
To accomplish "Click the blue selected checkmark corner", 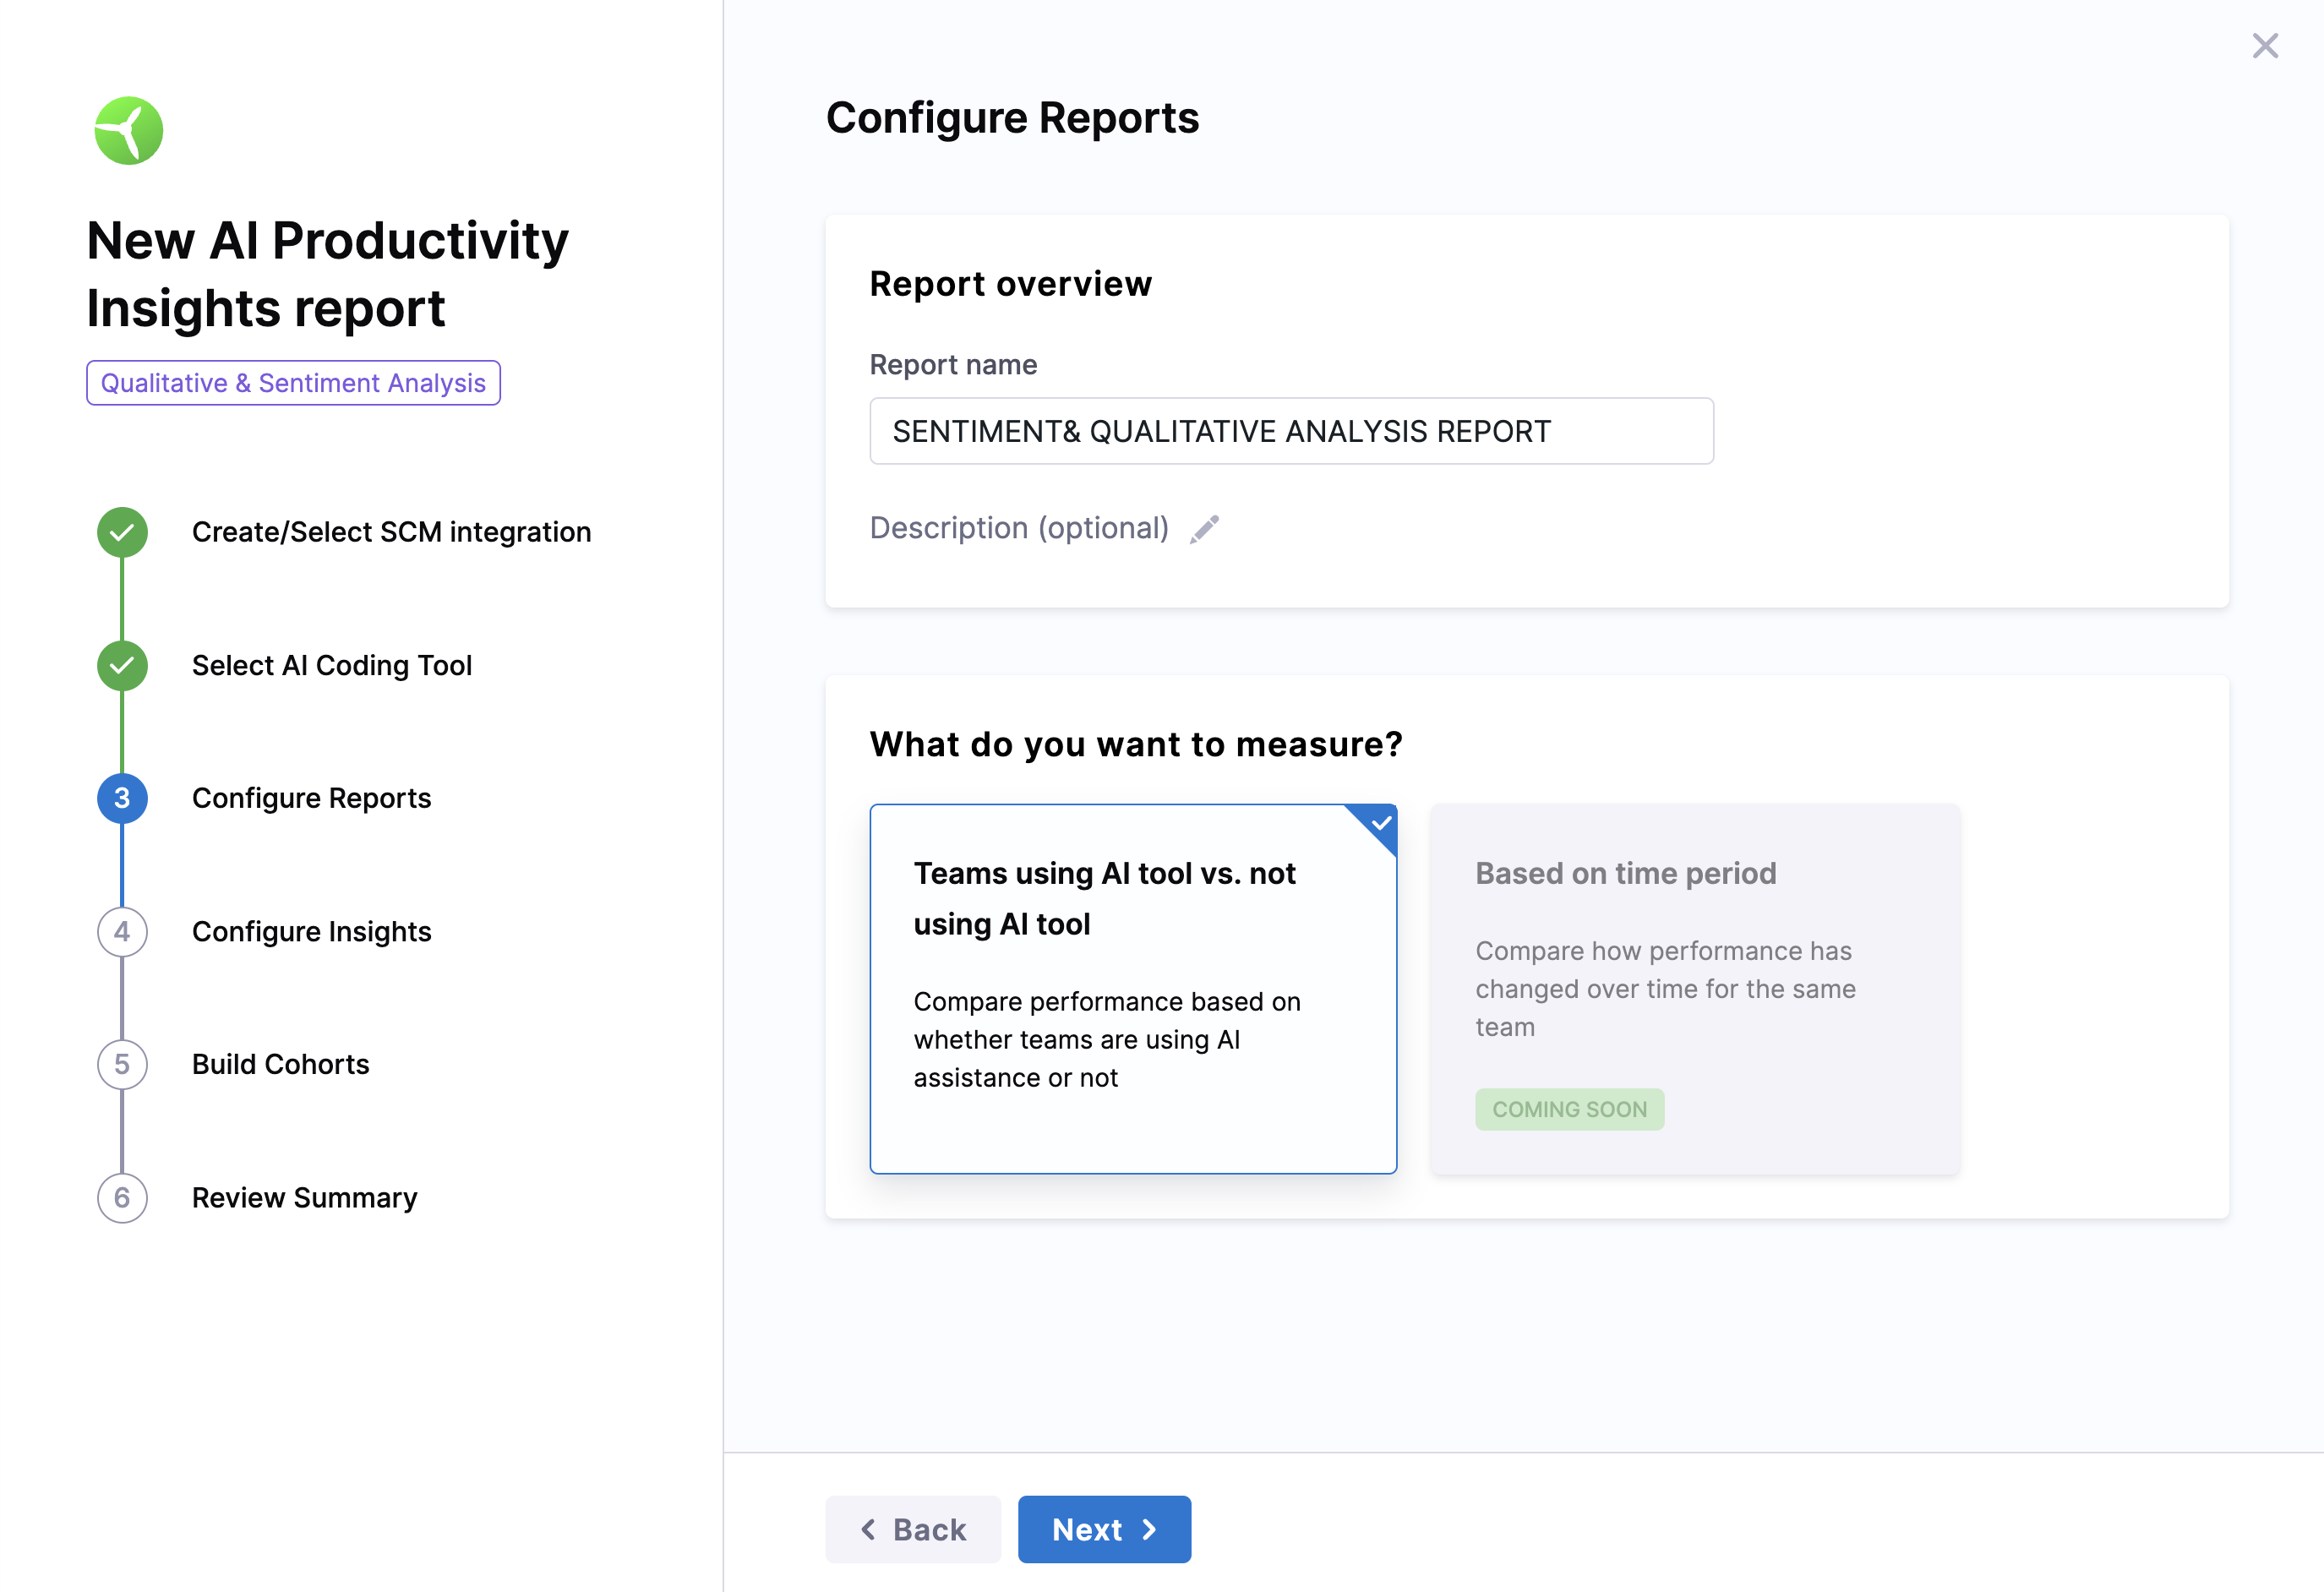I will (1380, 823).
